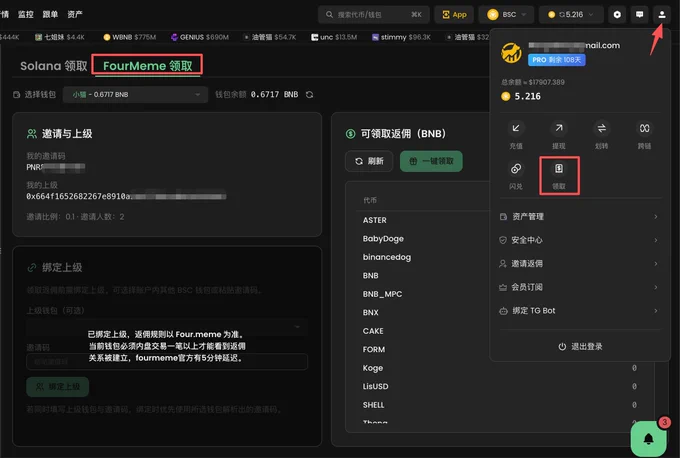Click the 油管猫 $54.7K ticker entry

pyautogui.click(x=270, y=37)
